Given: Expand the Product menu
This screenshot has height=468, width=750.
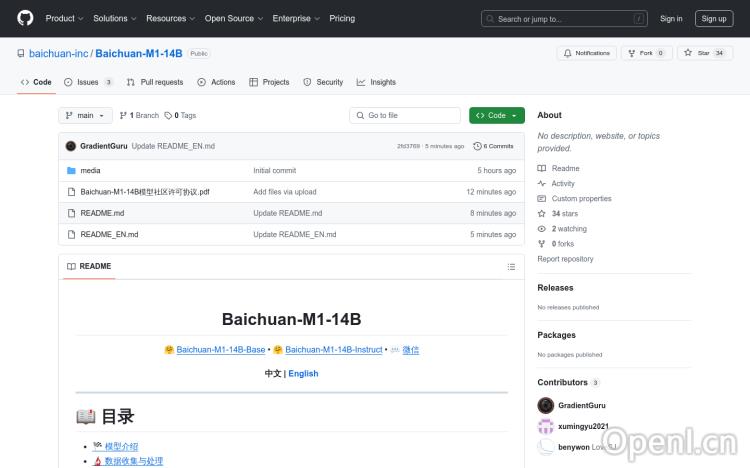Looking at the screenshot, I should pos(64,18).
